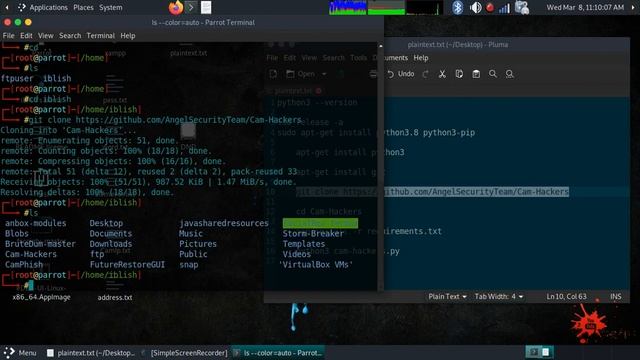Screen dimensions: 640x360
Task: Click the Undo button in Pluma
Action: 401,74
